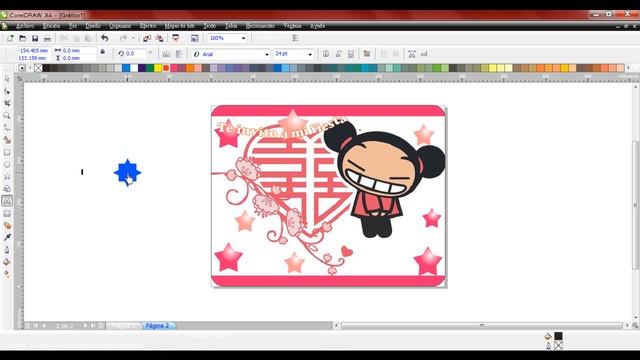Click the X position value field
This screenshot has height=360, width=640.
33,51
